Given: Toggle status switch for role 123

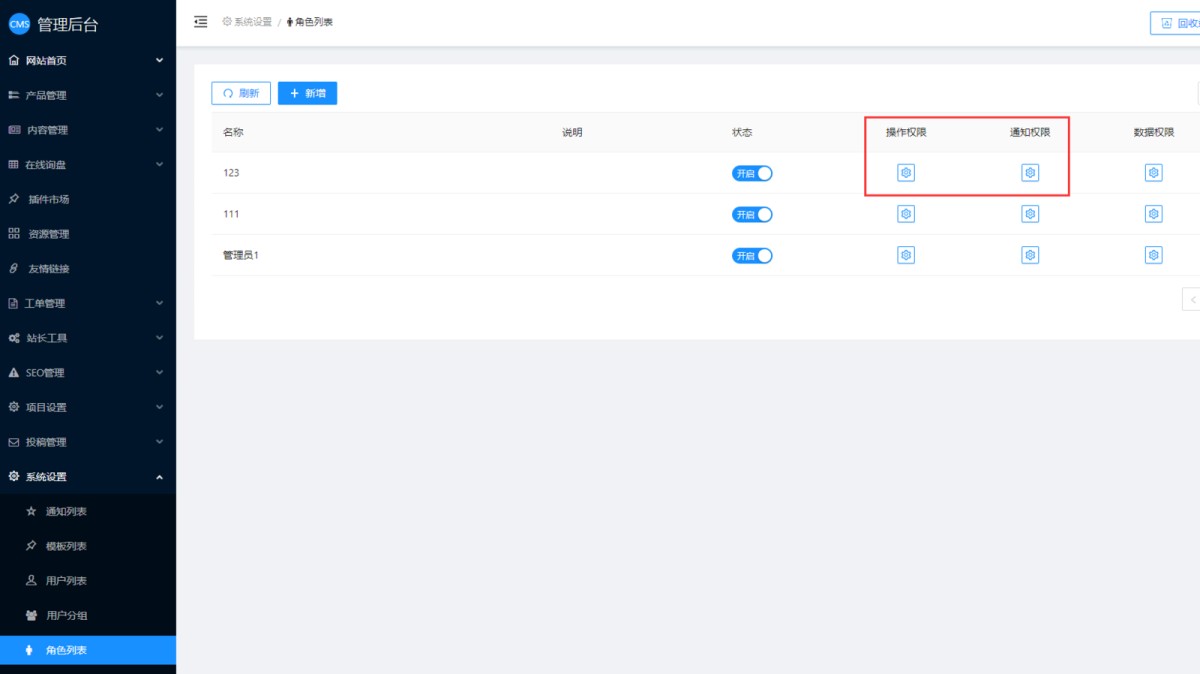Looking at the screenshot, I should coord(752,173).
